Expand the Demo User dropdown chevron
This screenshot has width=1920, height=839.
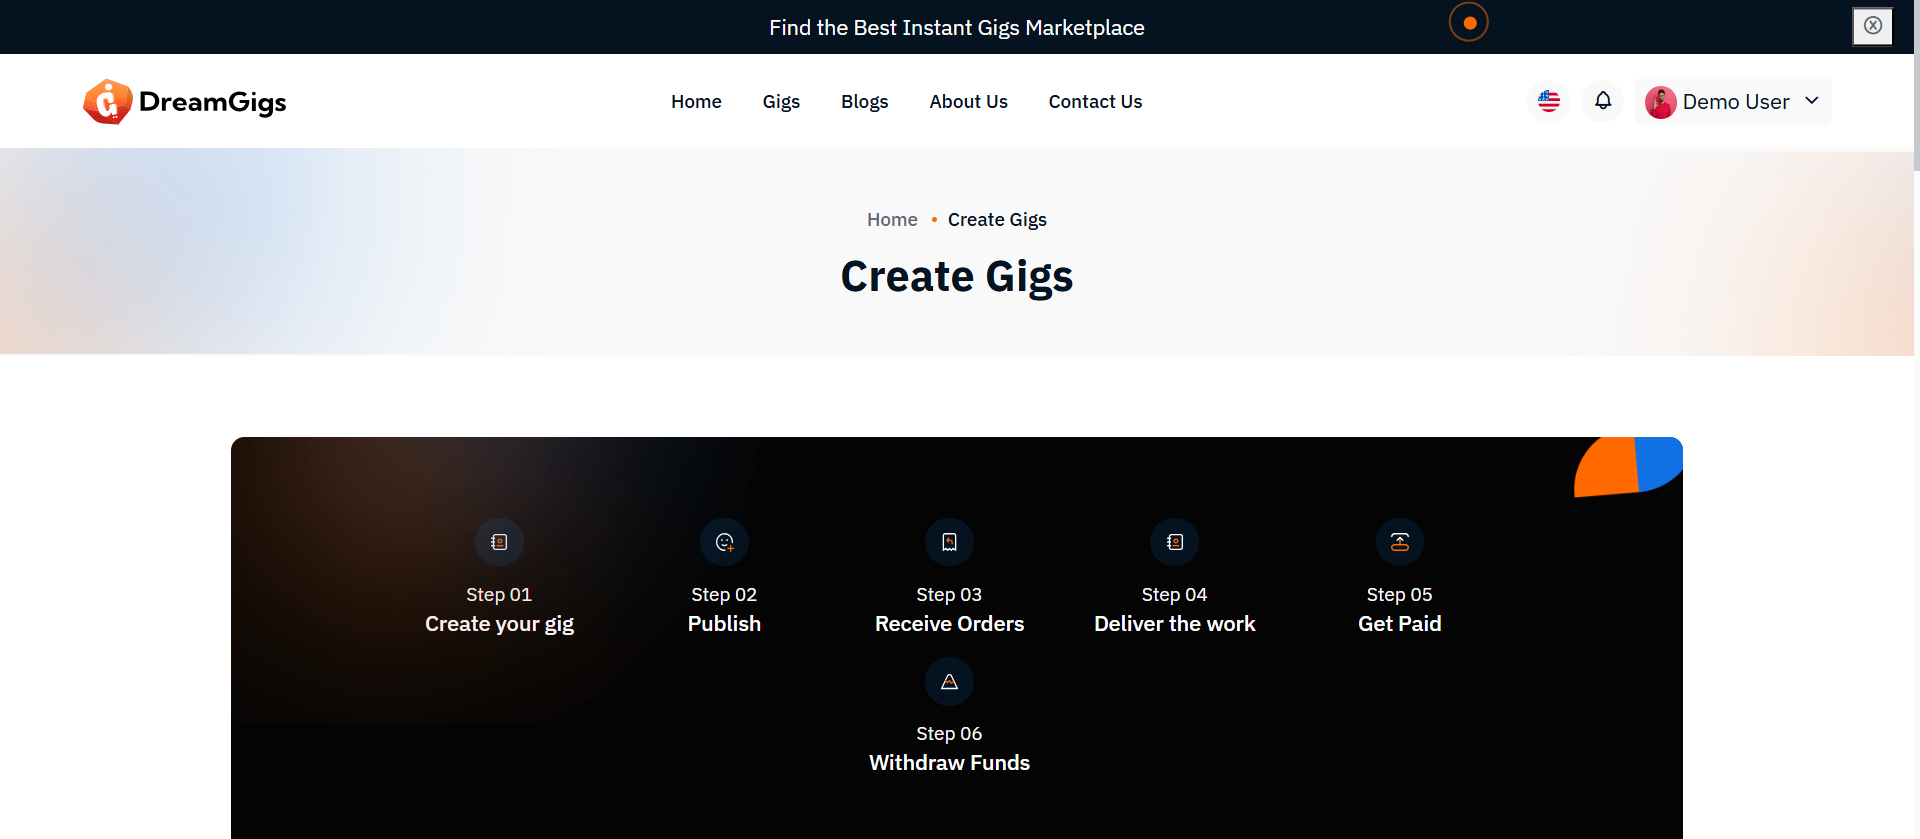(x=1811, y=101)
